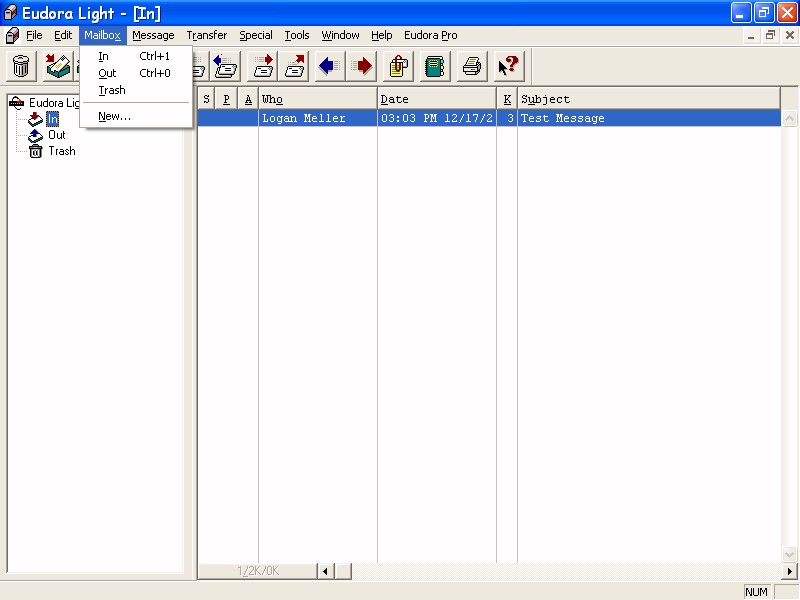This screenshot has height=600, width=800.
Task: Restore the inner In mailbox window
Action: (x=770, y=35)
